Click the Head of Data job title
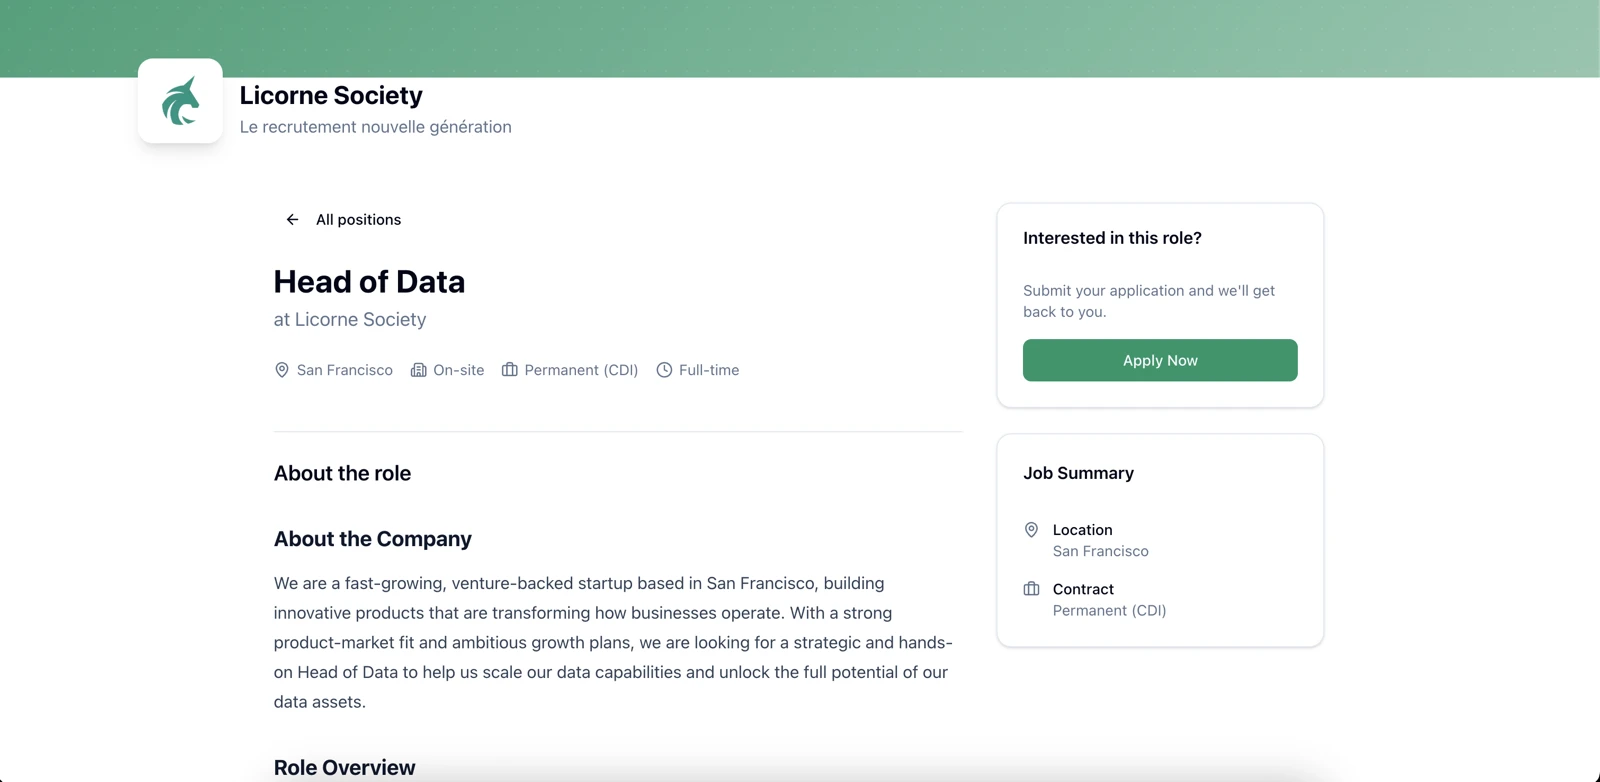This screenshot has width=1600, height=782. tap(369, 282)
